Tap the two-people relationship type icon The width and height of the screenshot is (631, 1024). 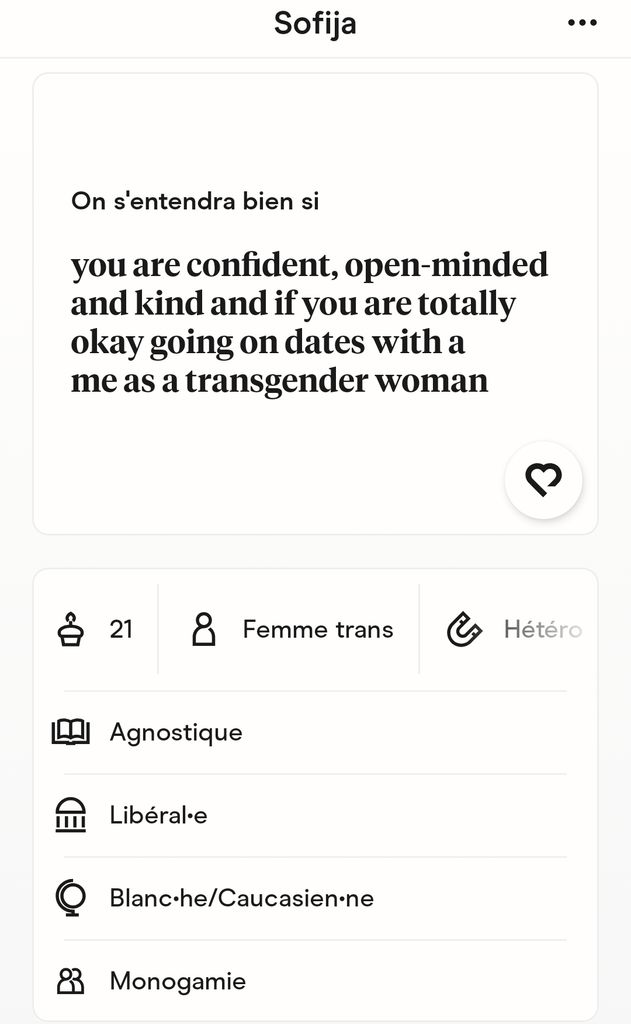pos(71,981)
